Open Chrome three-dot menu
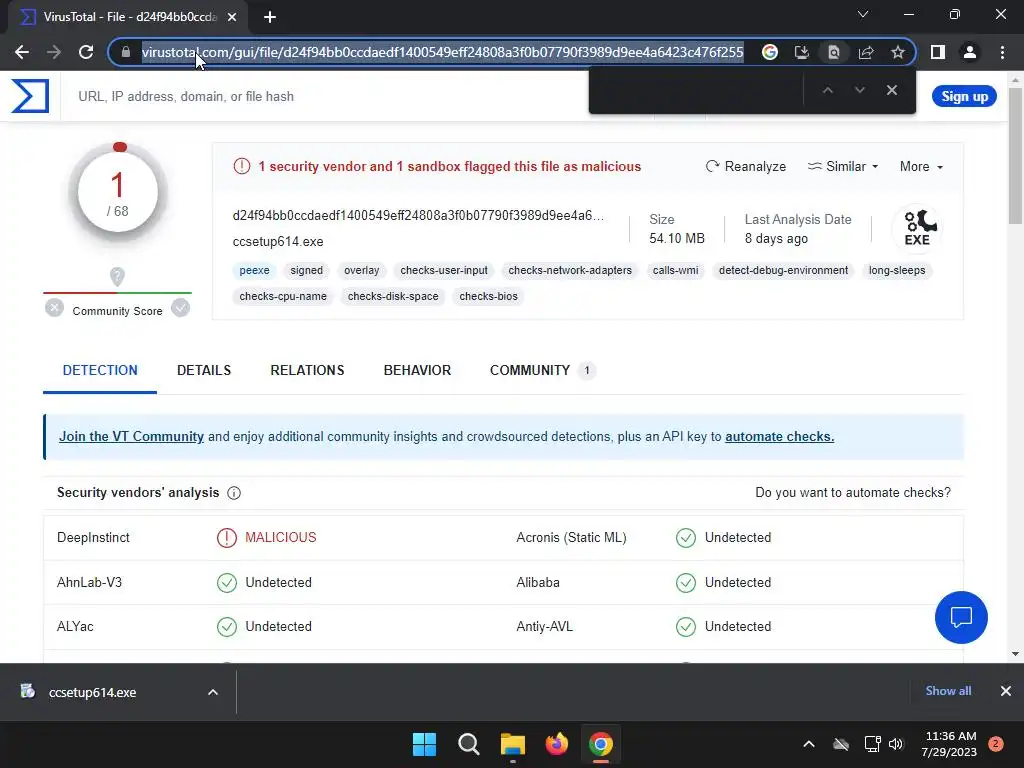The image size is (1024, 768). [x=1002, y=52]
